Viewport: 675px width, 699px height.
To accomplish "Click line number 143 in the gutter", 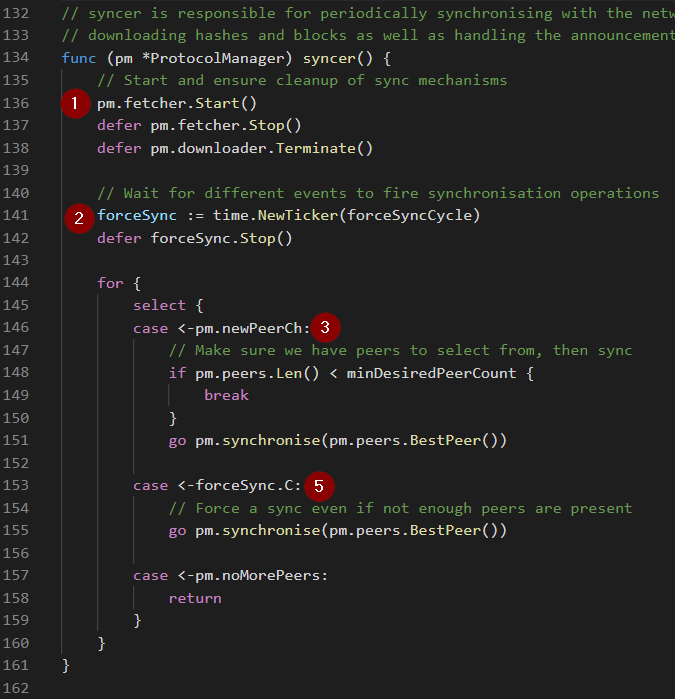I will point(16,260).
